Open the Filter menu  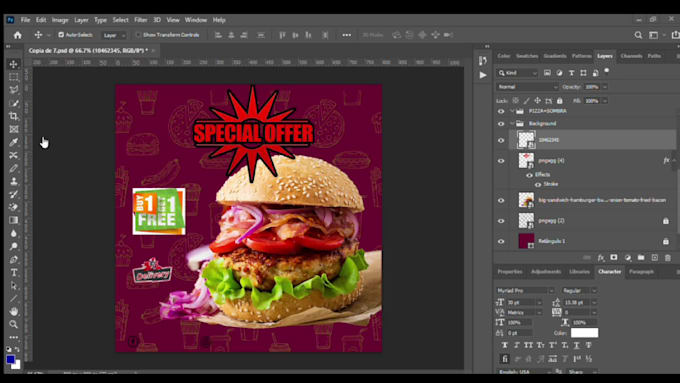(141, 20)
